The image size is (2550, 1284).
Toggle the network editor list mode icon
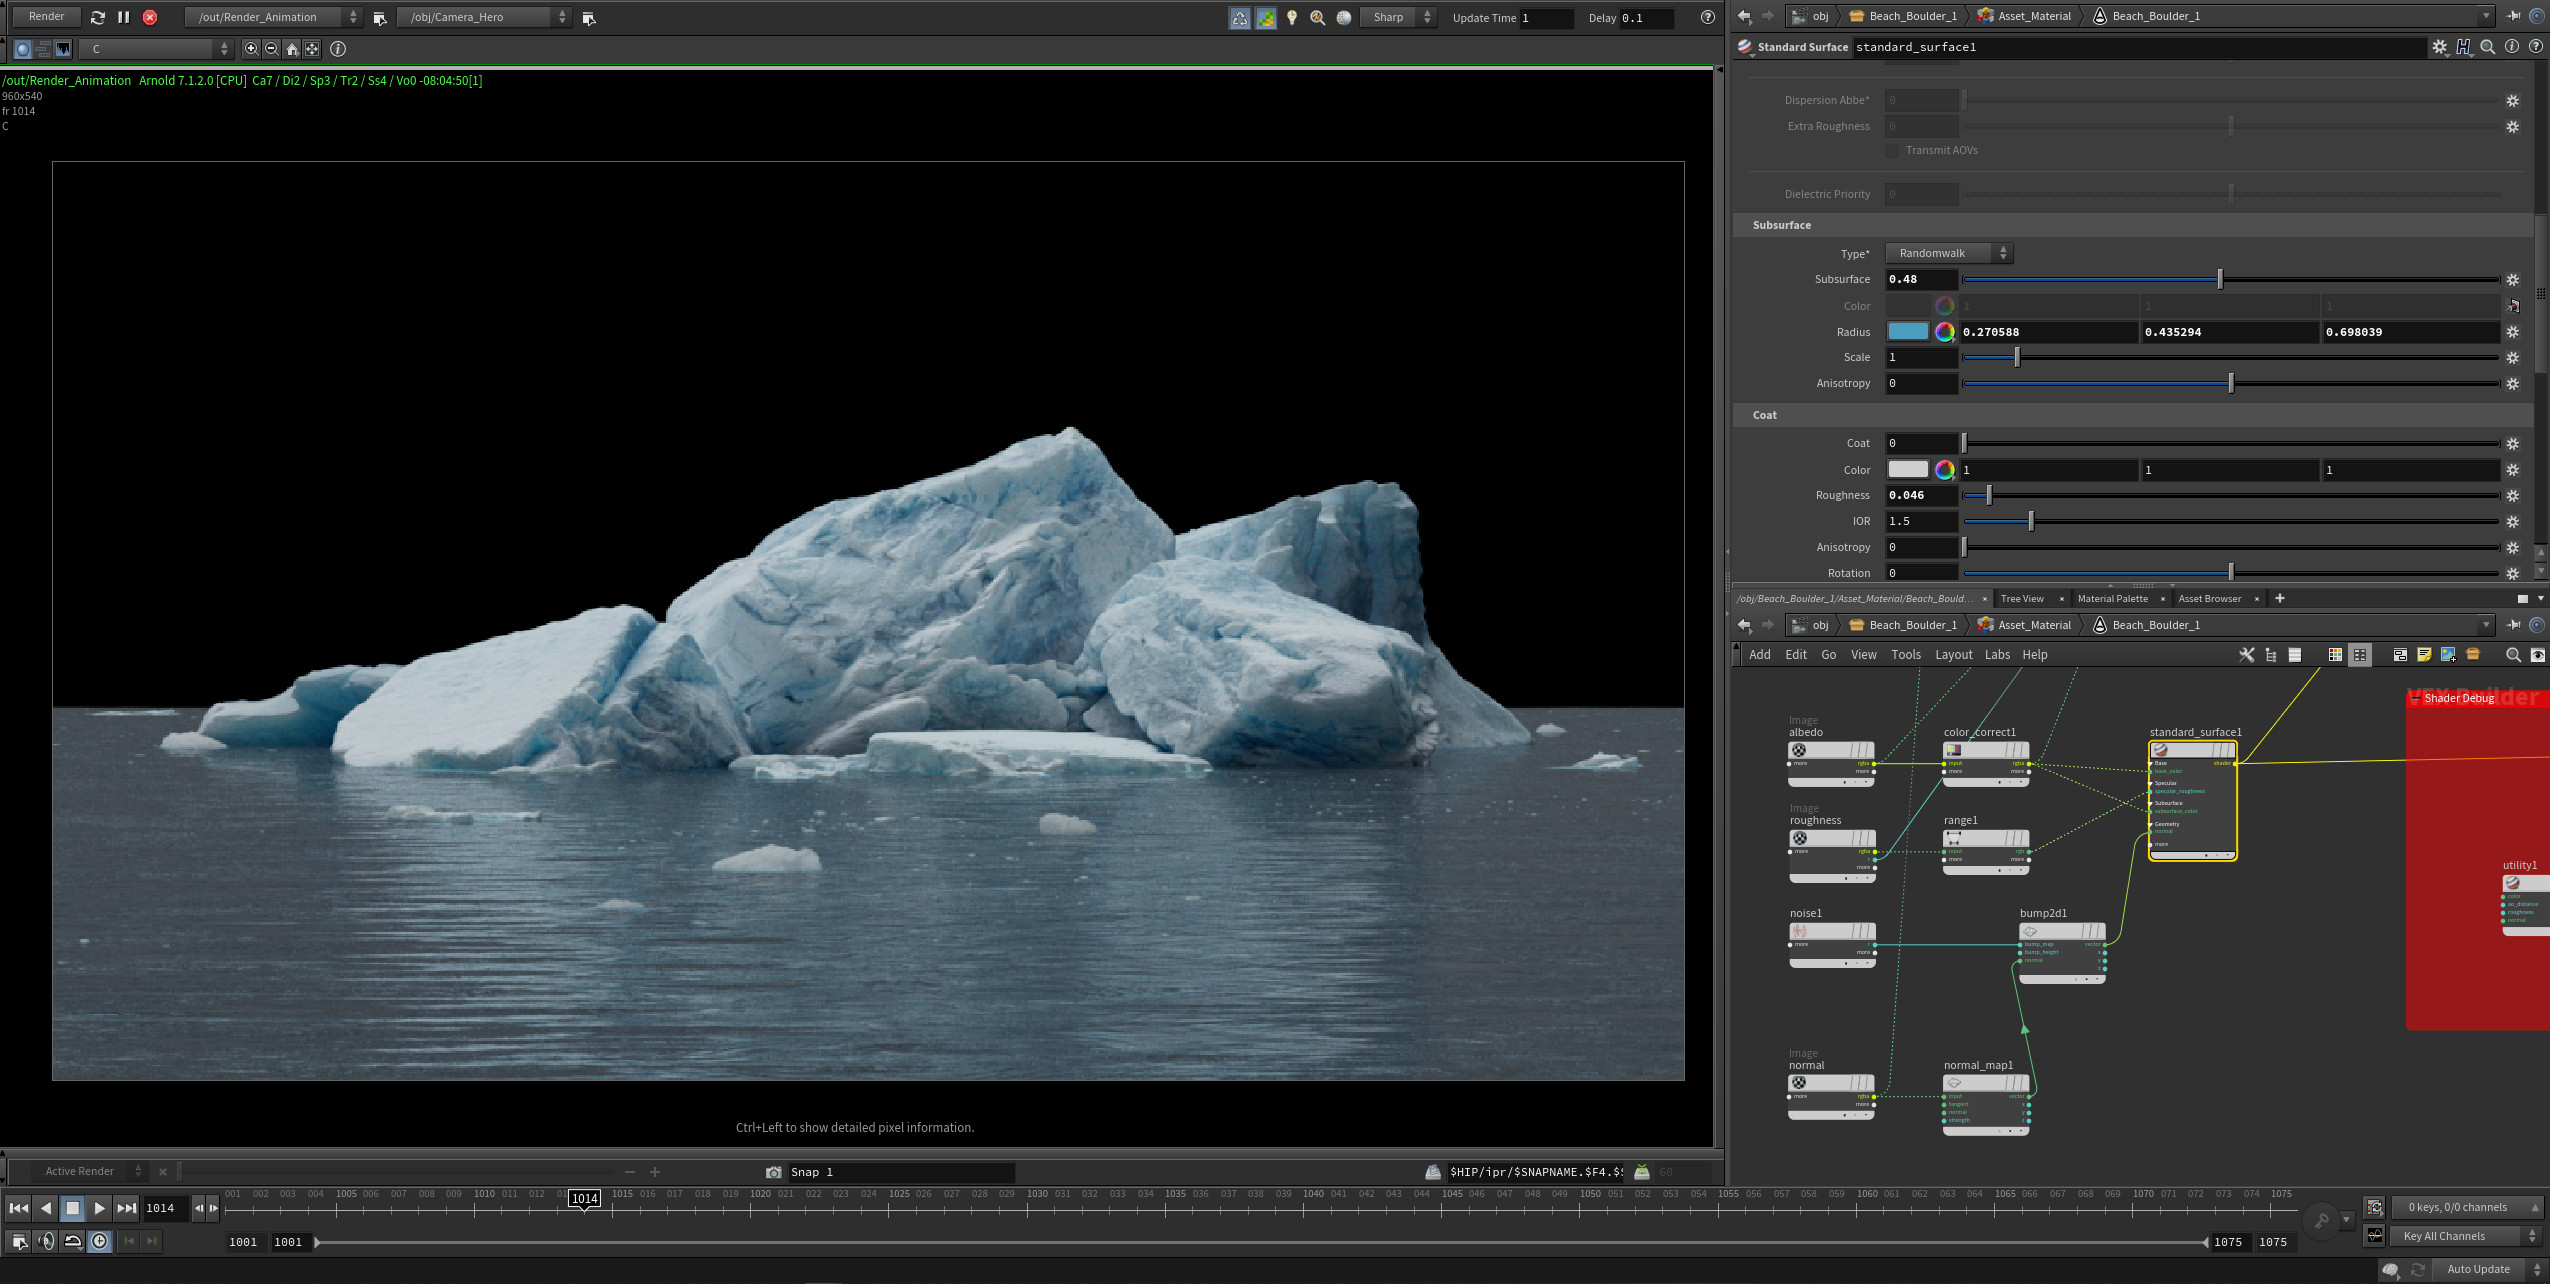pyautogui.click(x=2295, y=655)
